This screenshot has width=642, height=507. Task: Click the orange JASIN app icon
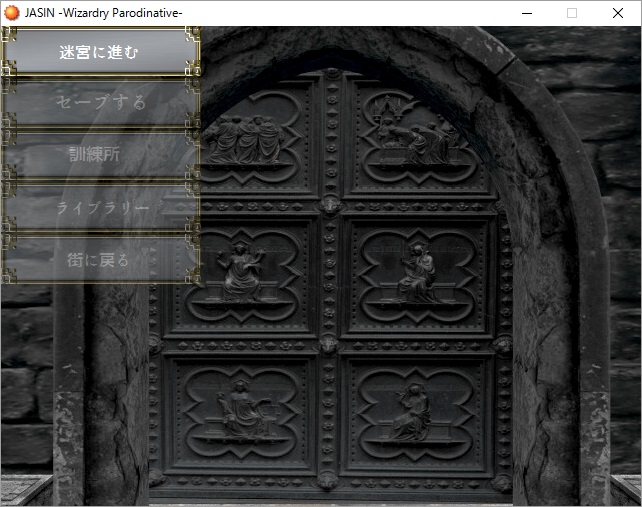click(x=12, y=13)
